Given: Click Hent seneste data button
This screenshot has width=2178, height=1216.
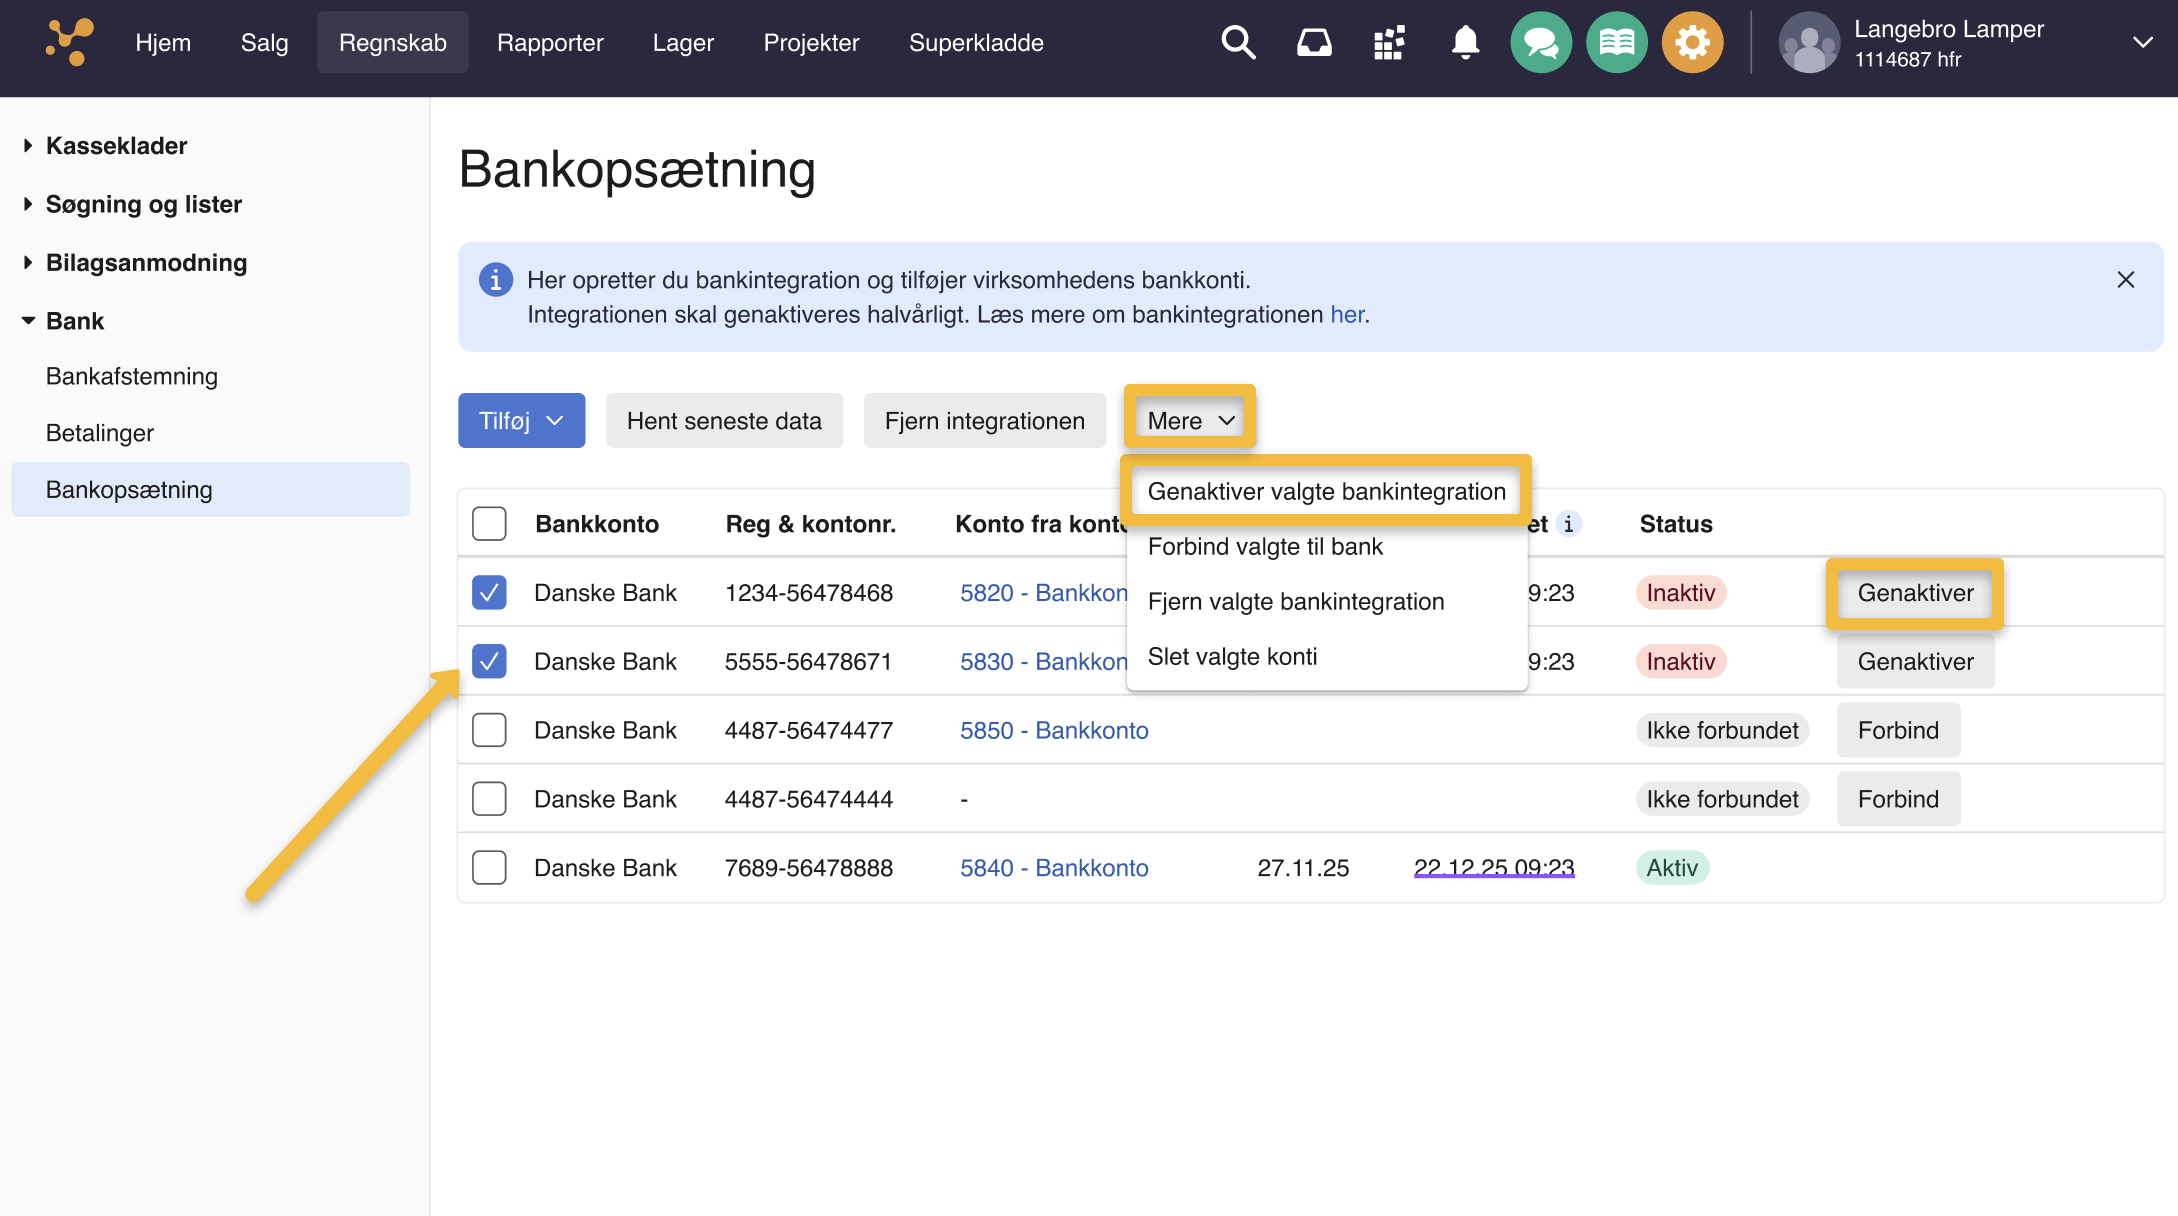Looking at the screenshot, I should coord(724,421).
